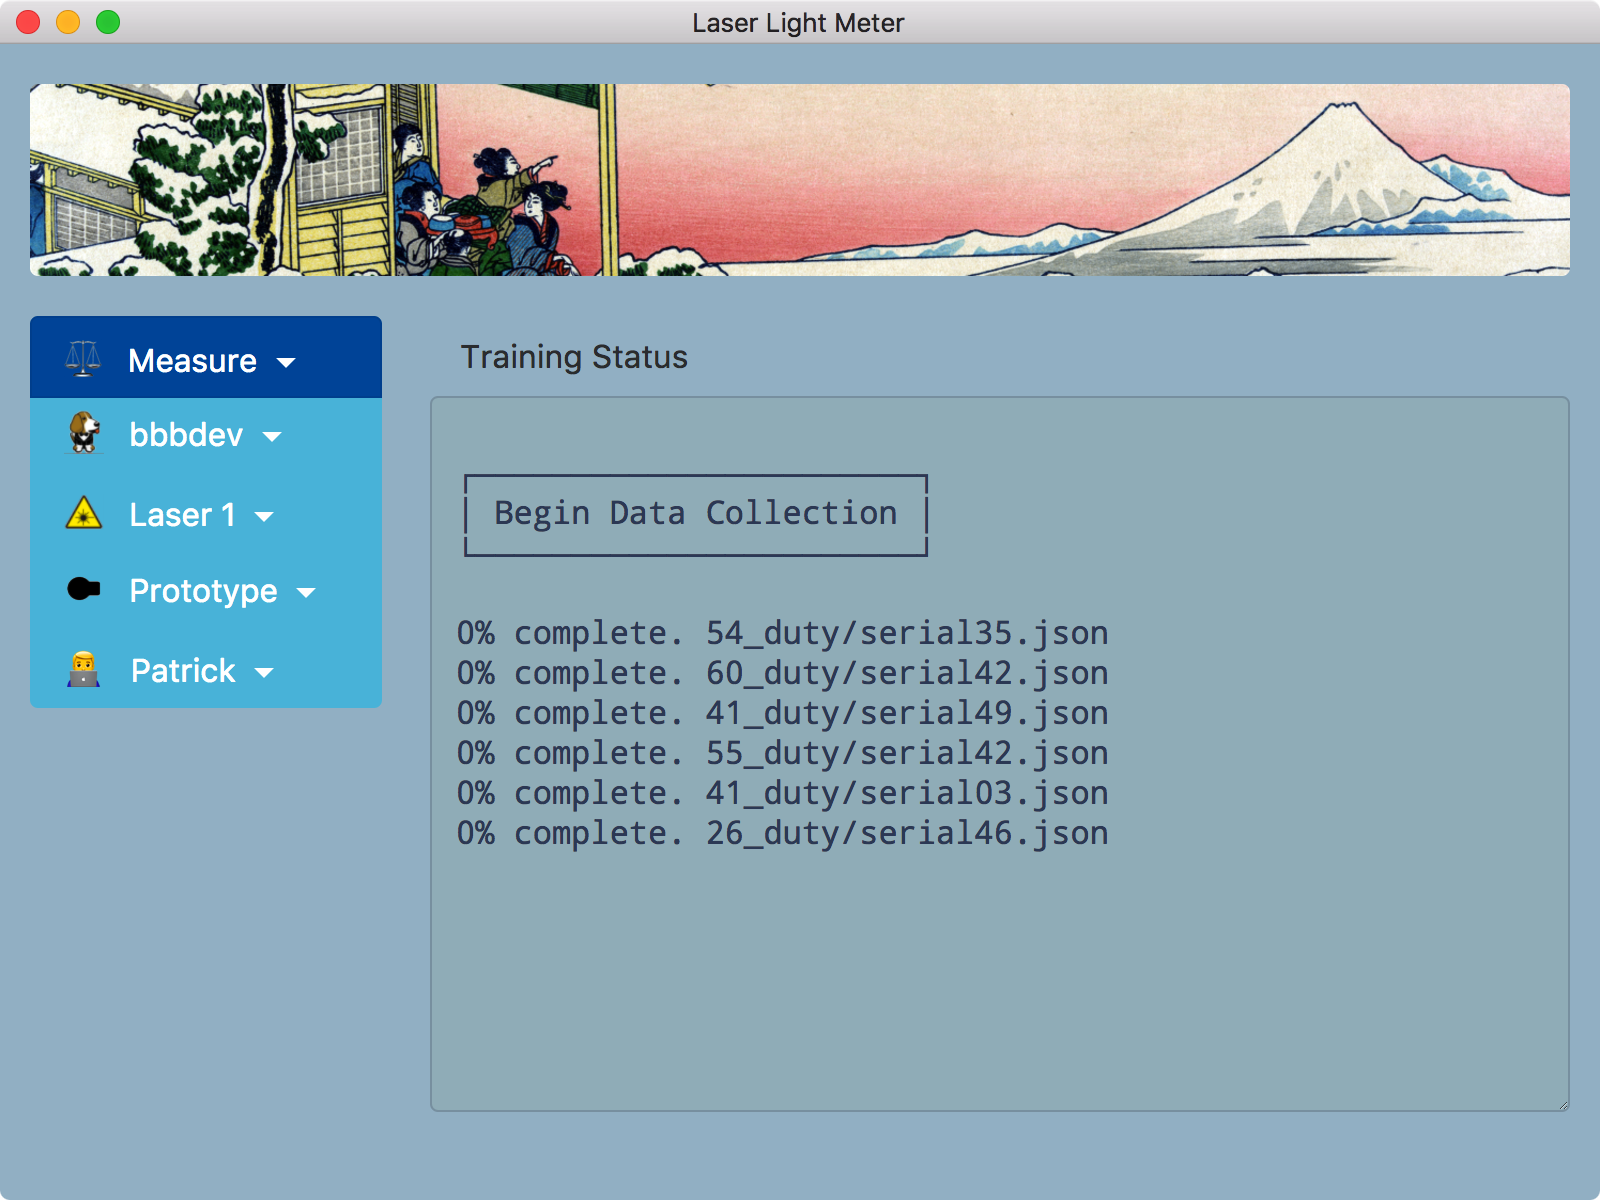Screen dimensions: 1600x1200
Task: Open the Prototype dropdown caret
Action: [306, 593]
